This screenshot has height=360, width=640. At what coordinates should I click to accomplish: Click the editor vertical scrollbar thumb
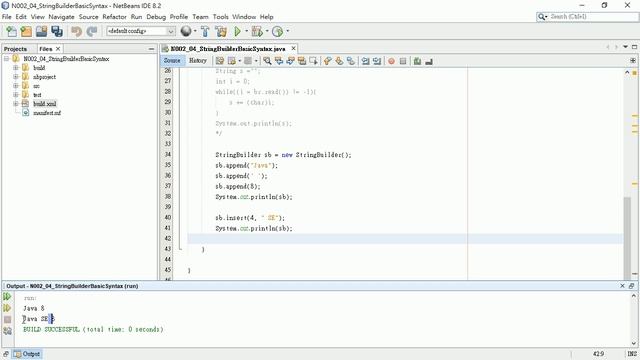tap(627, 238)
